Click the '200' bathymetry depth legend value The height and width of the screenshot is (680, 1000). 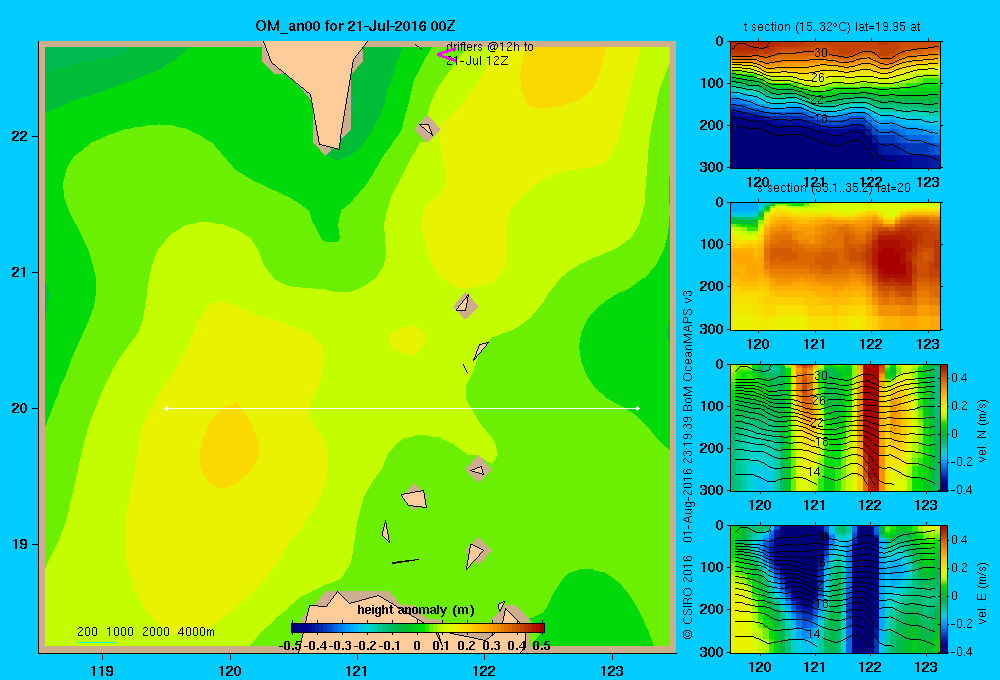[87, 632]
